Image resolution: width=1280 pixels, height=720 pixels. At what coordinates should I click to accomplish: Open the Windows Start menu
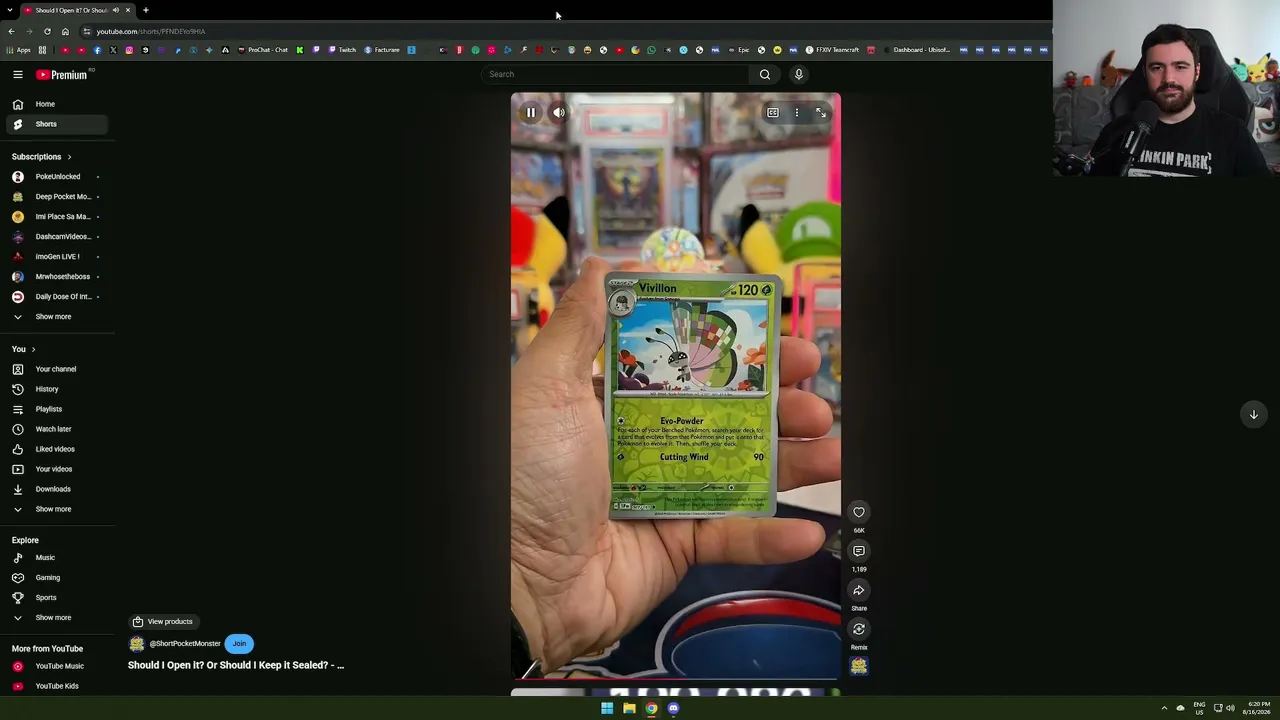coord(607,708)
